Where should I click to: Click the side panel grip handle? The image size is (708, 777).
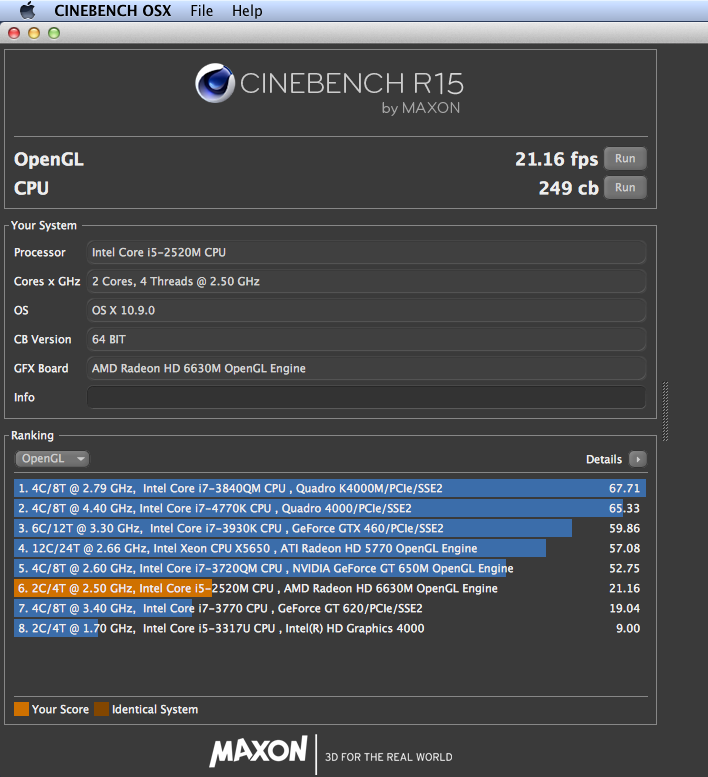[x=665, y=411]
